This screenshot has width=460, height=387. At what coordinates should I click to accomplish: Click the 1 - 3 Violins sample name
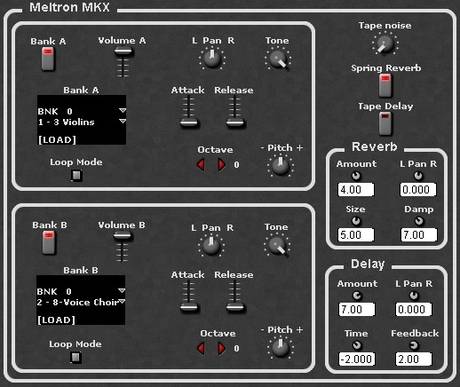(x=66, y=122)
